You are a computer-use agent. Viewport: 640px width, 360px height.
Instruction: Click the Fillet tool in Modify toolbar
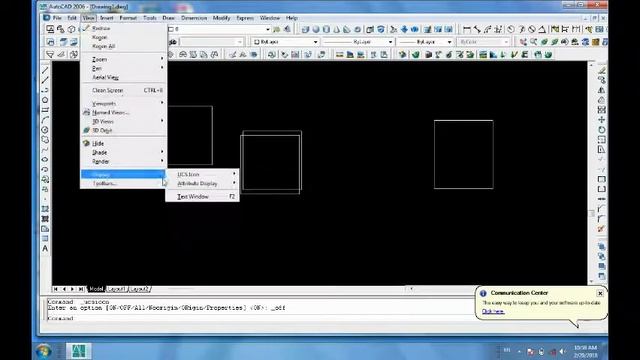point(601,219)
